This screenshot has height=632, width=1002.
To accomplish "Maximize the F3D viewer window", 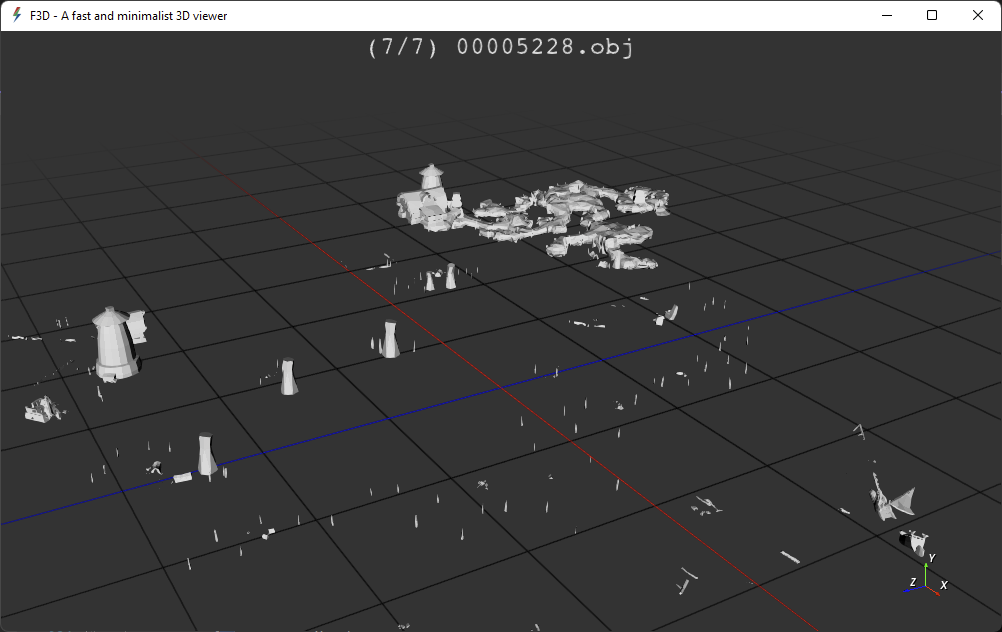I will coord(932,15).
